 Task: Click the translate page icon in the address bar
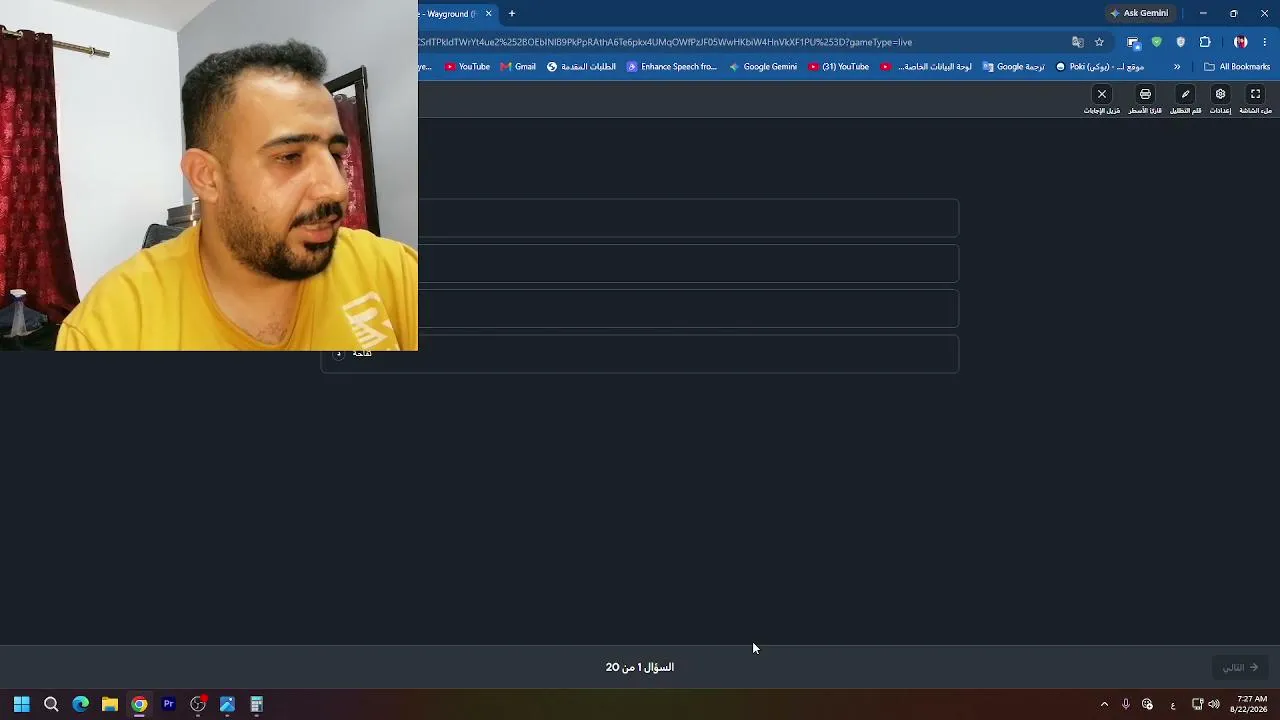point(1077,42)
